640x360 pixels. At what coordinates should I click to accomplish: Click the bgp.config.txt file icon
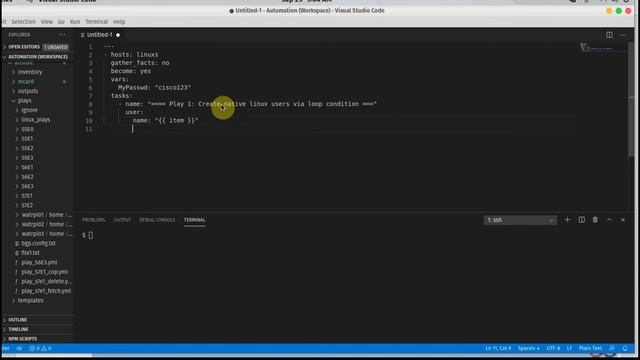[x=17, y=243]
